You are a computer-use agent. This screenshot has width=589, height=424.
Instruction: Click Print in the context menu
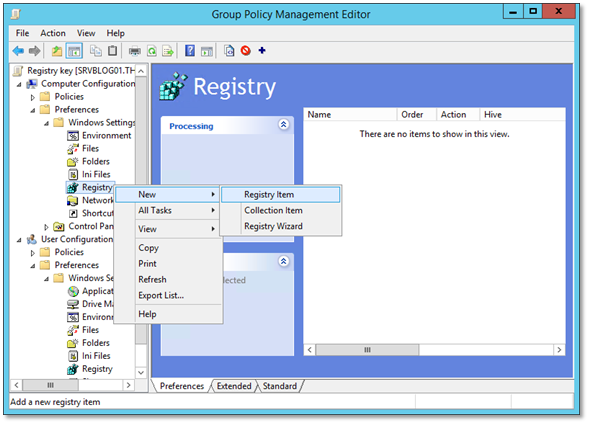tap(169, 264)
